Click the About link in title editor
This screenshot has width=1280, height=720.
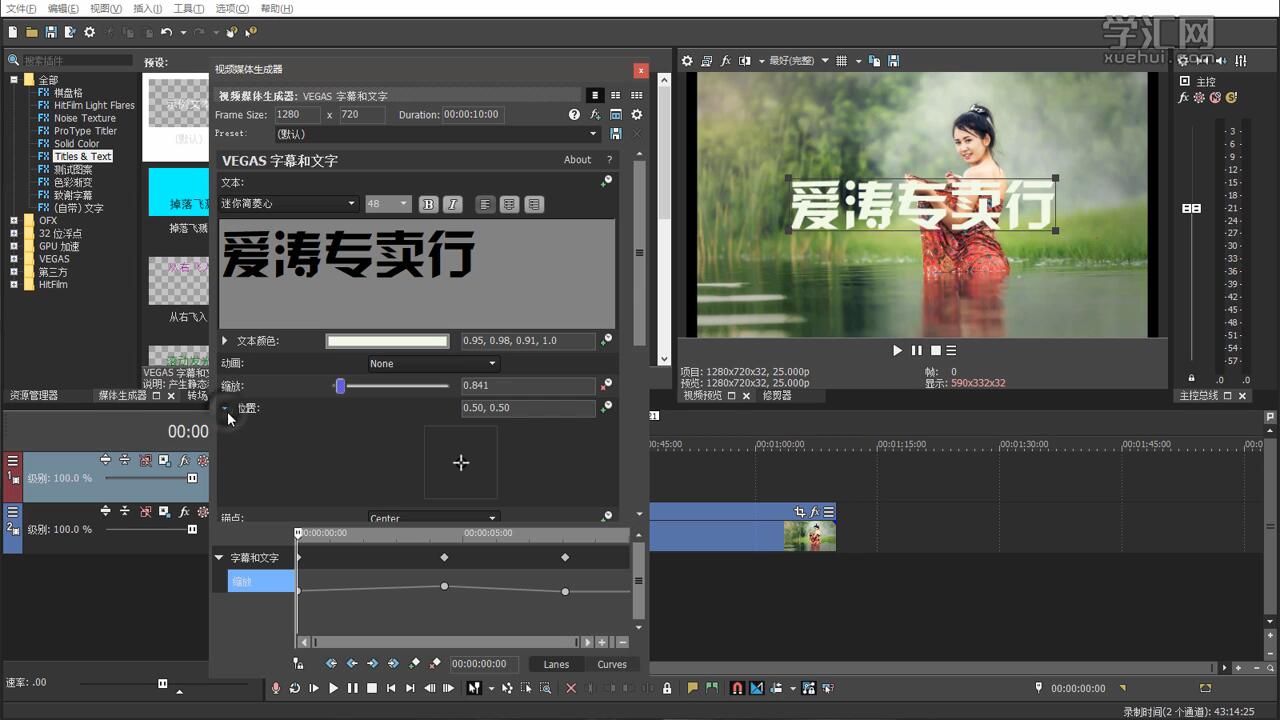tap(577, 160)
